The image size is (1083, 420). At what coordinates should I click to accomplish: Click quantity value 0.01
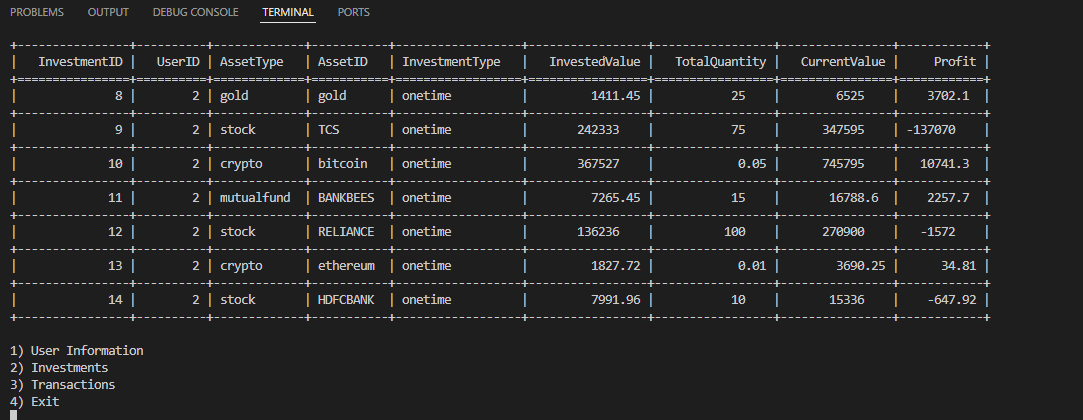752,265
